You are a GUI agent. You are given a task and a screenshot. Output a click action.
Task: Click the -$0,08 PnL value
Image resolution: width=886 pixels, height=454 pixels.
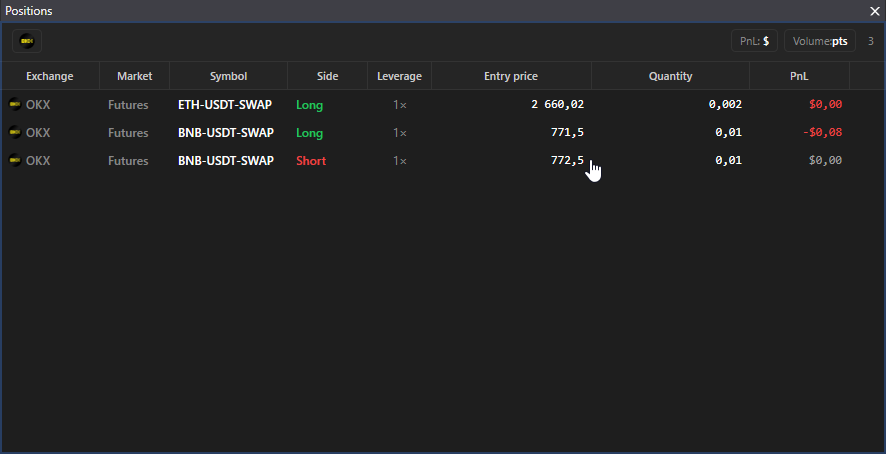pos(822,133)
